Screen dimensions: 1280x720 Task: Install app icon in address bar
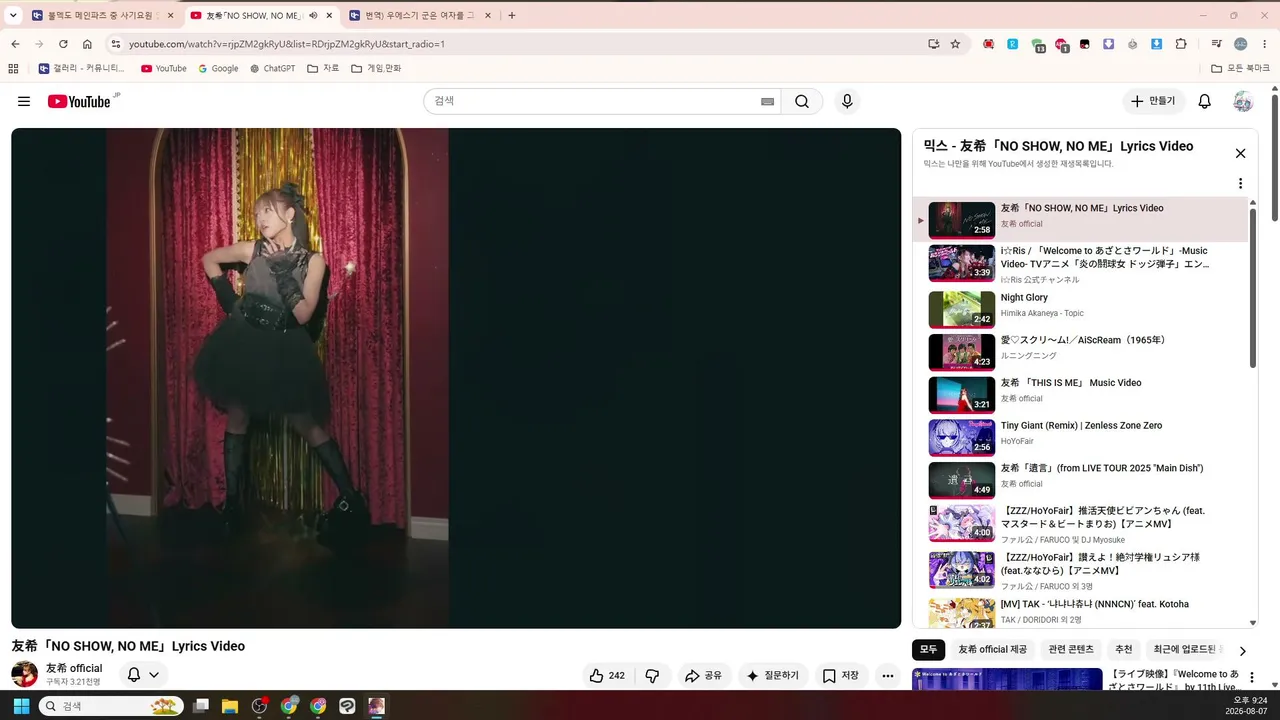pos(934,44)
